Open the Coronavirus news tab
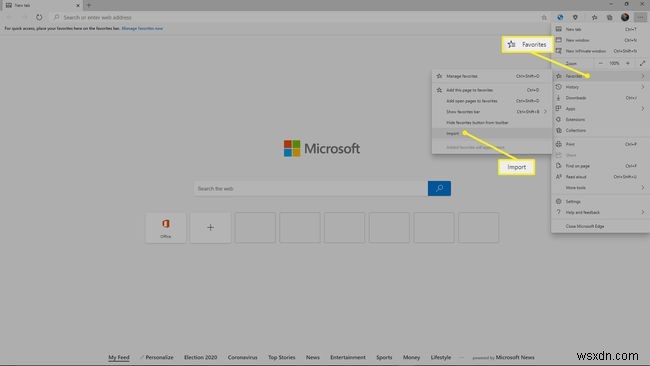Image resolution: width=650 pixels, height=366 pixels. [243, 357]
